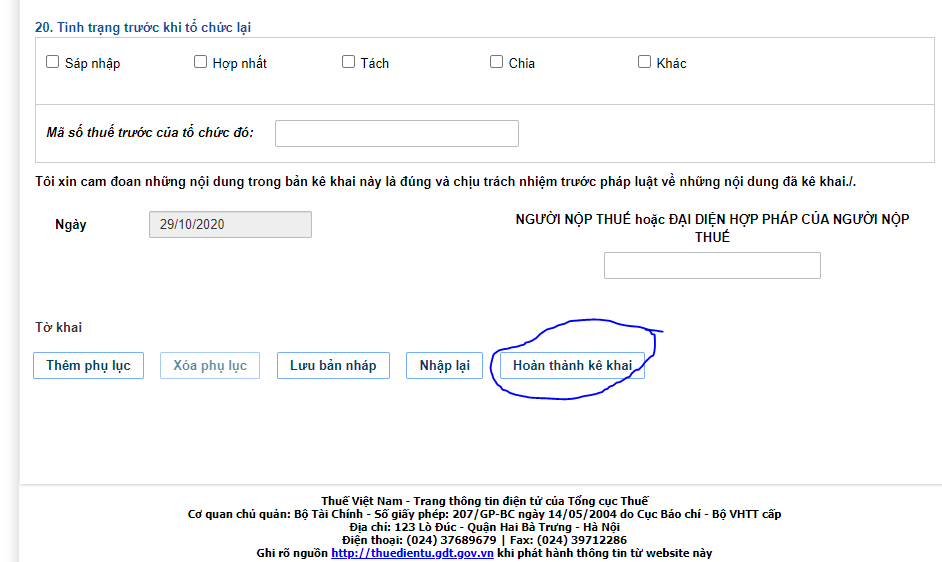Click the Tờ khai label
Image resolution: width=942 pixels, height=562 pixels.
coord(58,327)
